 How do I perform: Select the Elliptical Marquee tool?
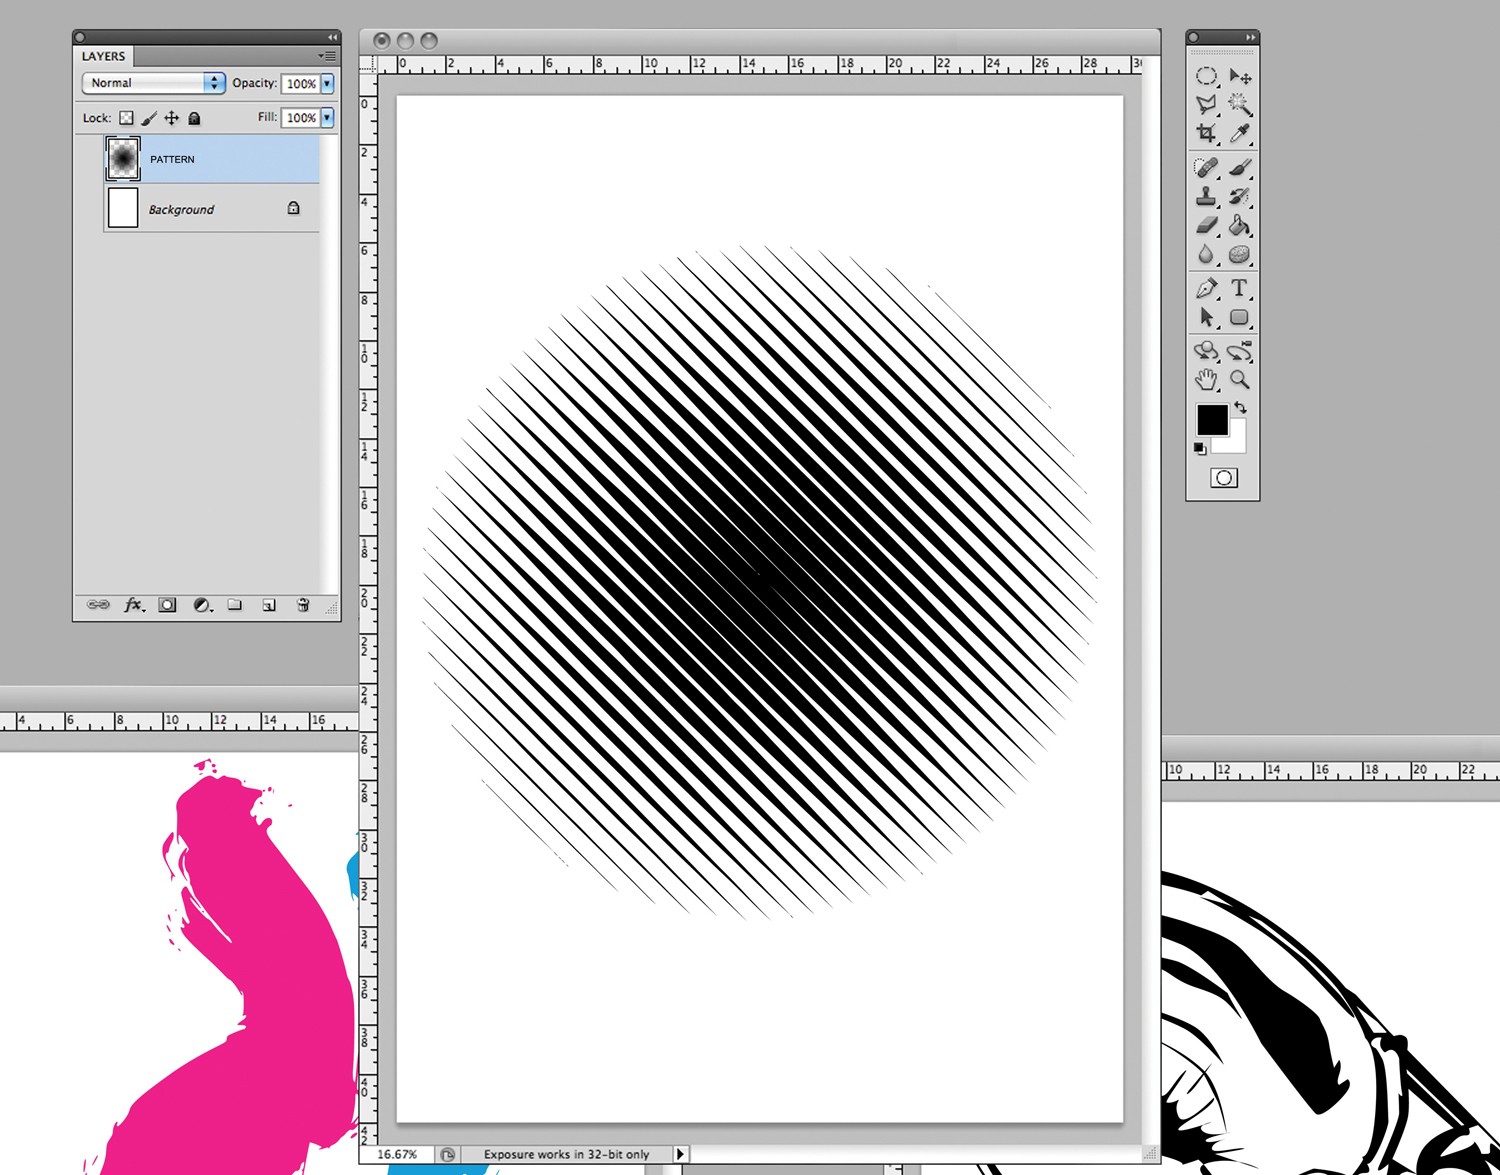click(x=1207, y=76)
